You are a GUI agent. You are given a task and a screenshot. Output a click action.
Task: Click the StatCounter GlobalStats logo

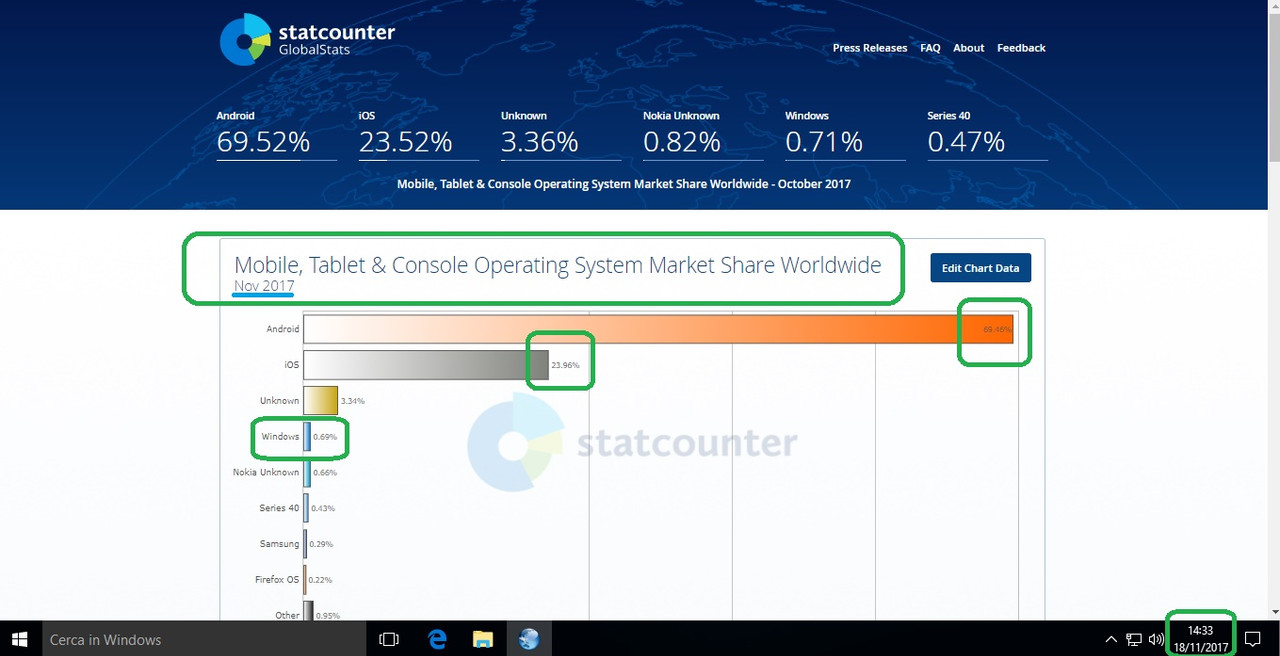click(x=307, y=40)
